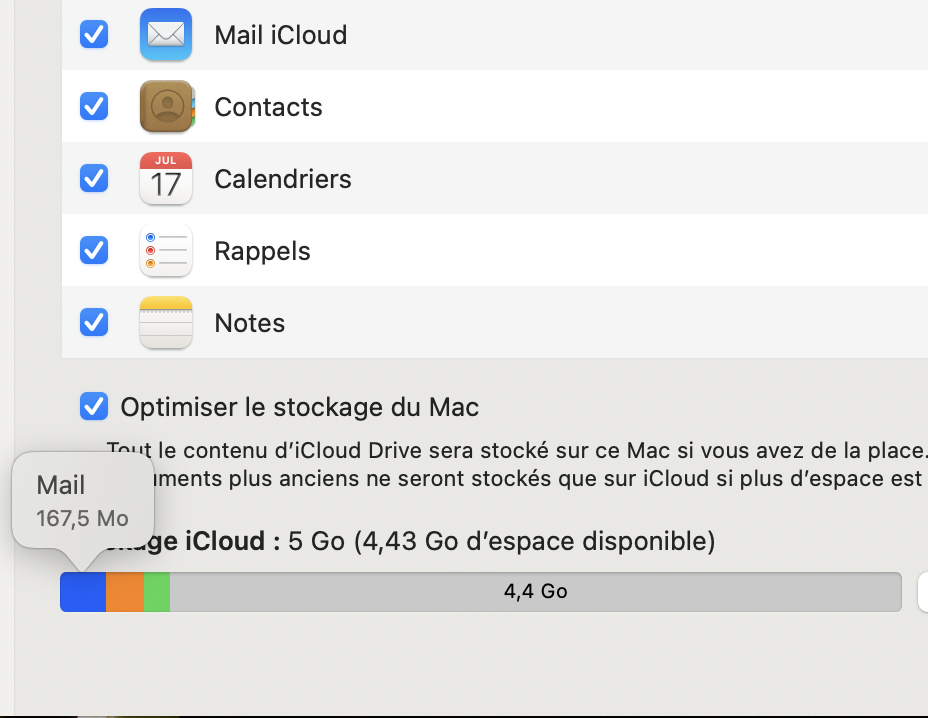Click the green segment of storage bar
The image size is (928, 718).
coord(157,592)
